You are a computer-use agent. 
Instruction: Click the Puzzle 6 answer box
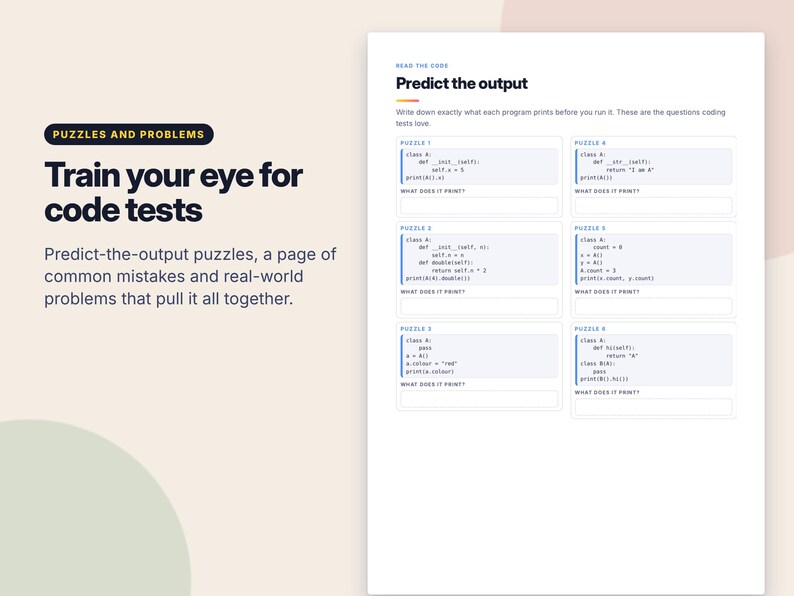coord(653,407)
